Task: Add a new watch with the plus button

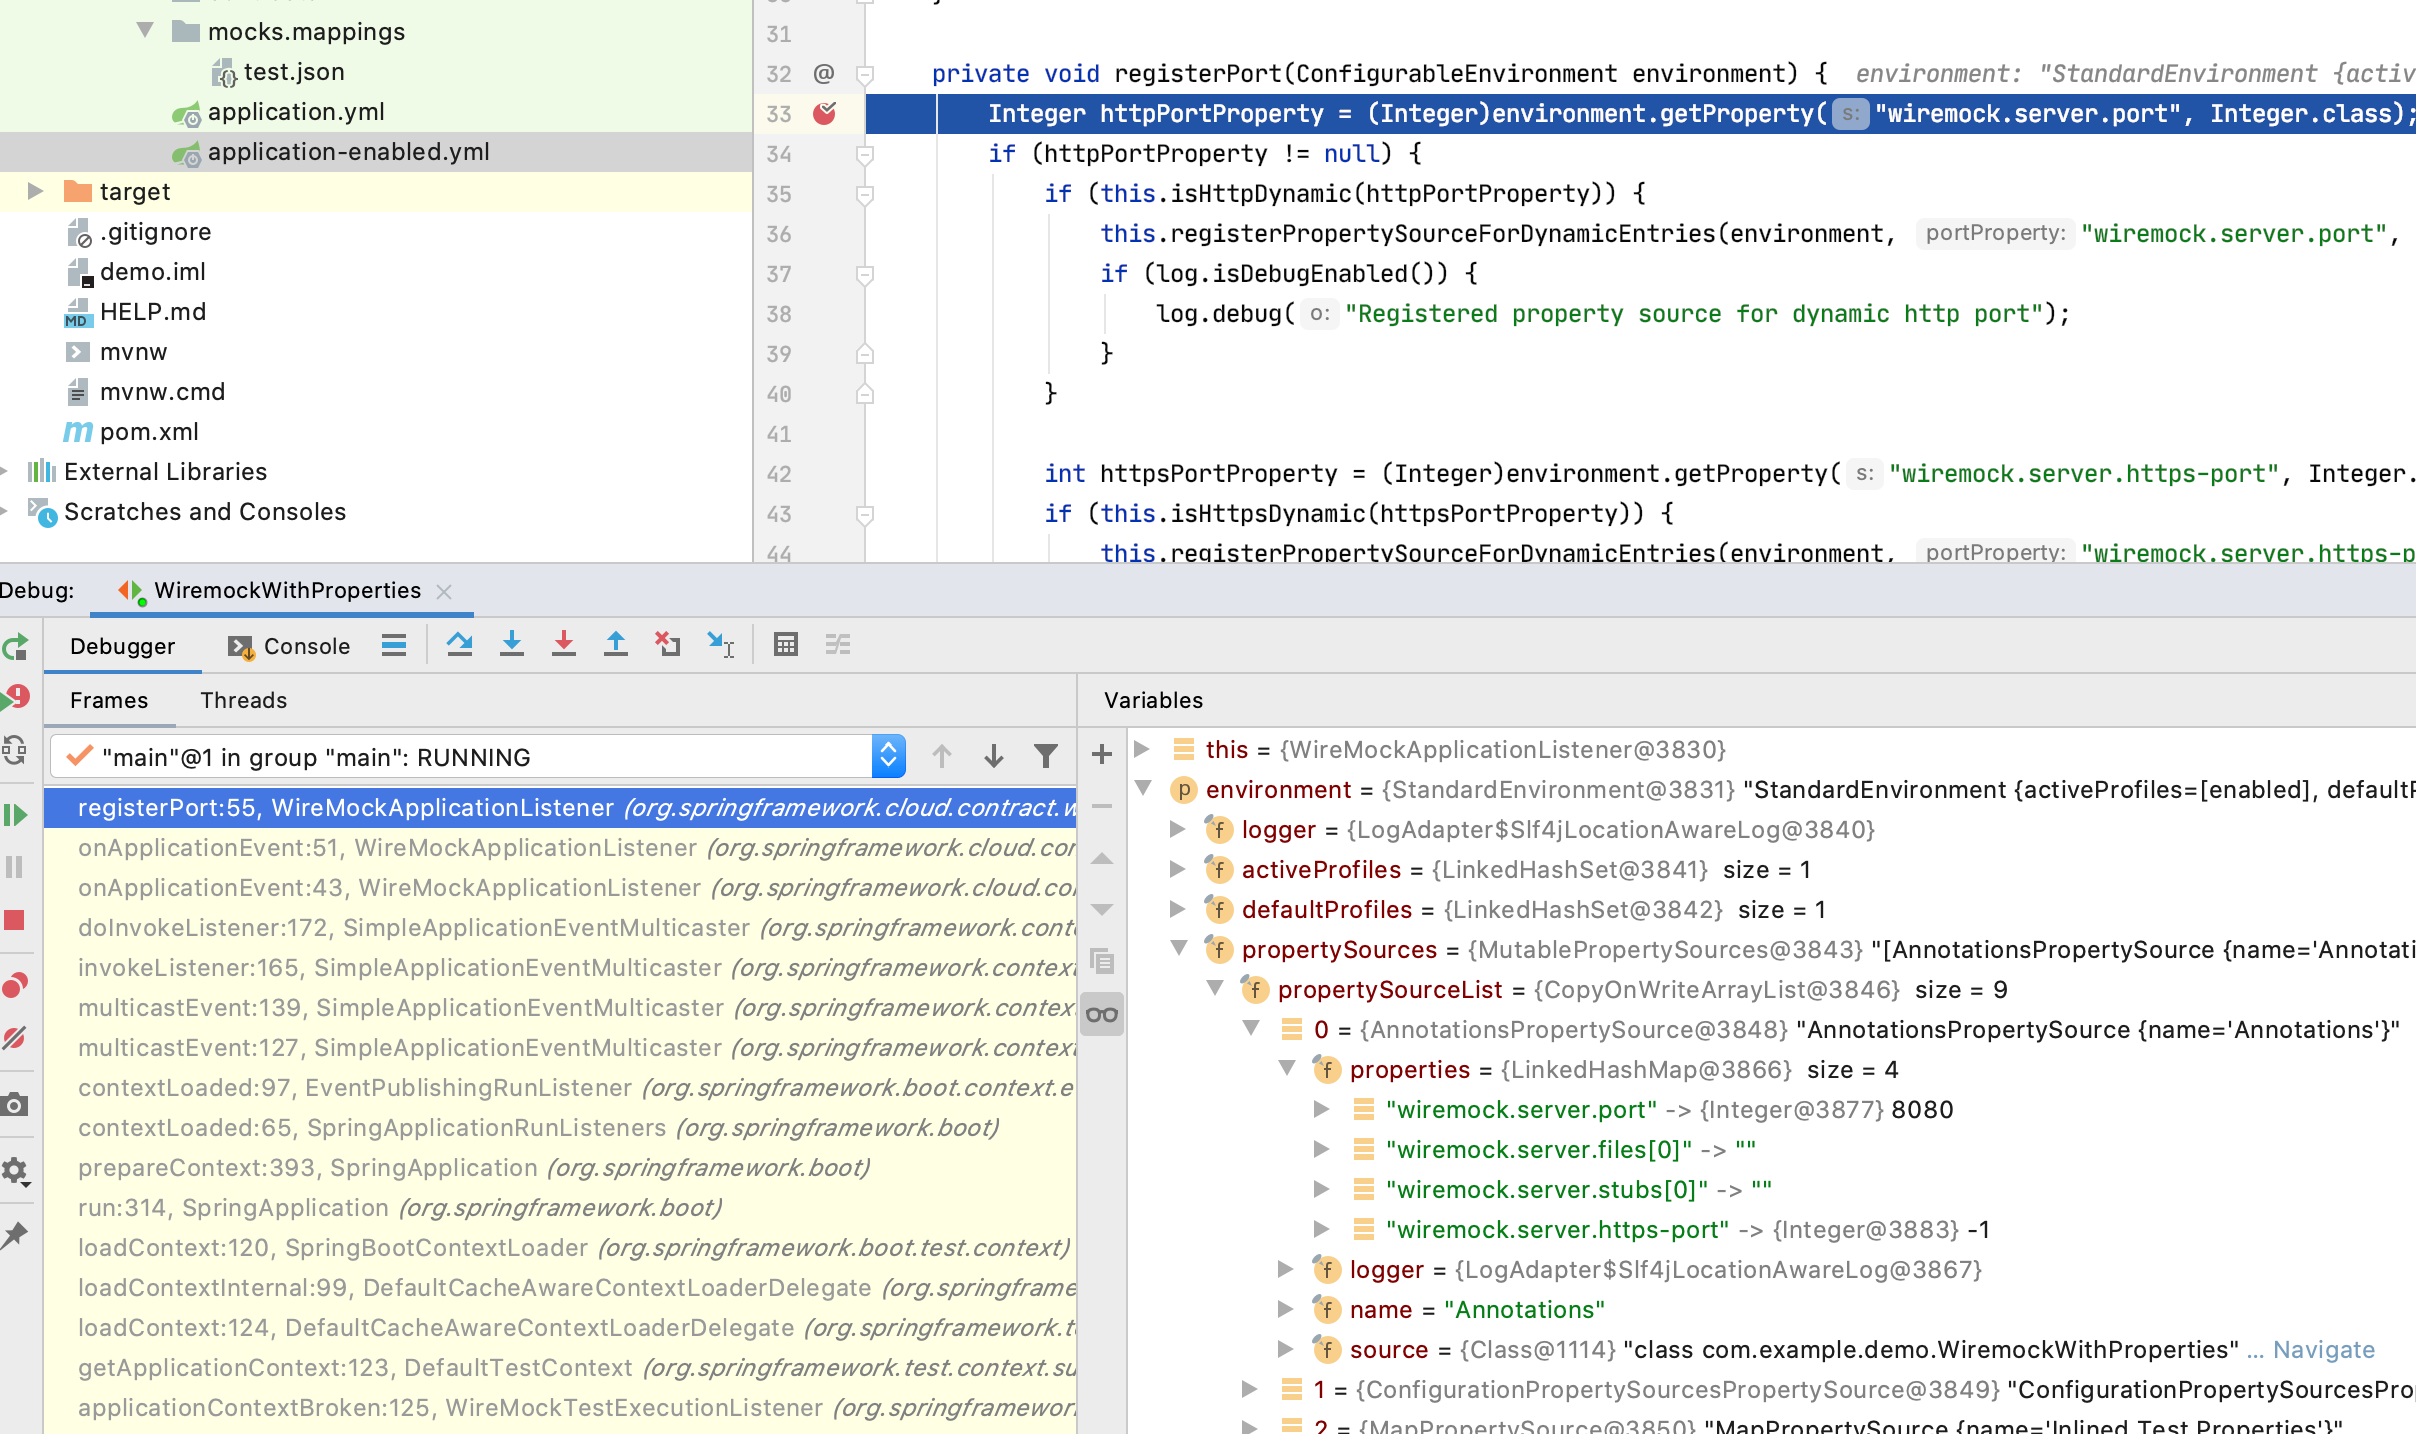Action: coord(1101,754)
